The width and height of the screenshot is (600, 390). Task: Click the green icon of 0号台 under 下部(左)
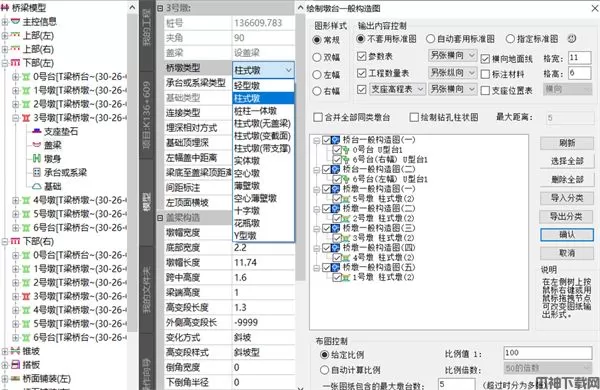click(26, 77)
